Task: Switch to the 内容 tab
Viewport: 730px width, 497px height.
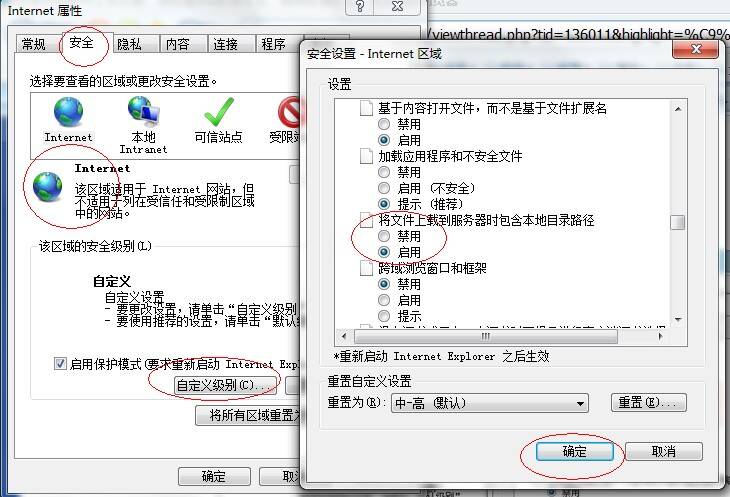Action: point(178,44)
